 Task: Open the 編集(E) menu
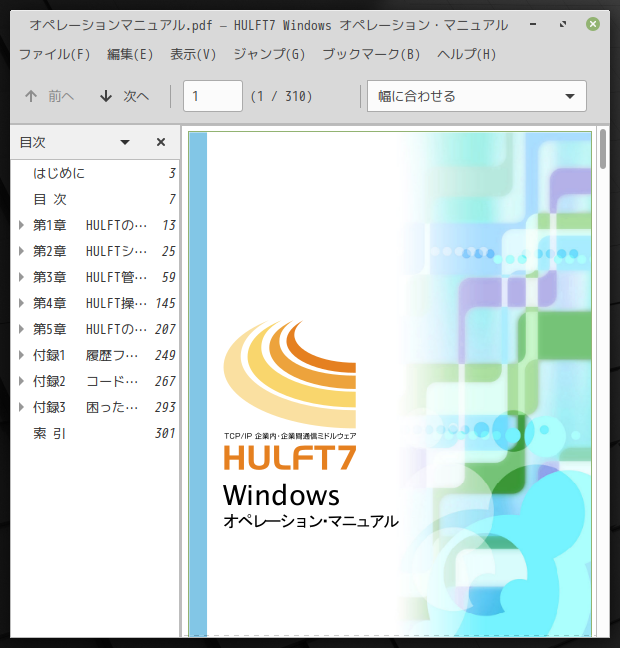click(130, 54)
